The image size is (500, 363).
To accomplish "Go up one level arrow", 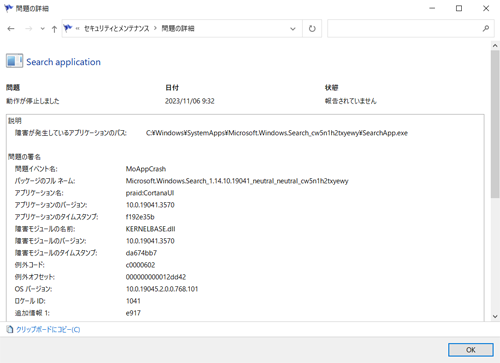I will 54,29.
